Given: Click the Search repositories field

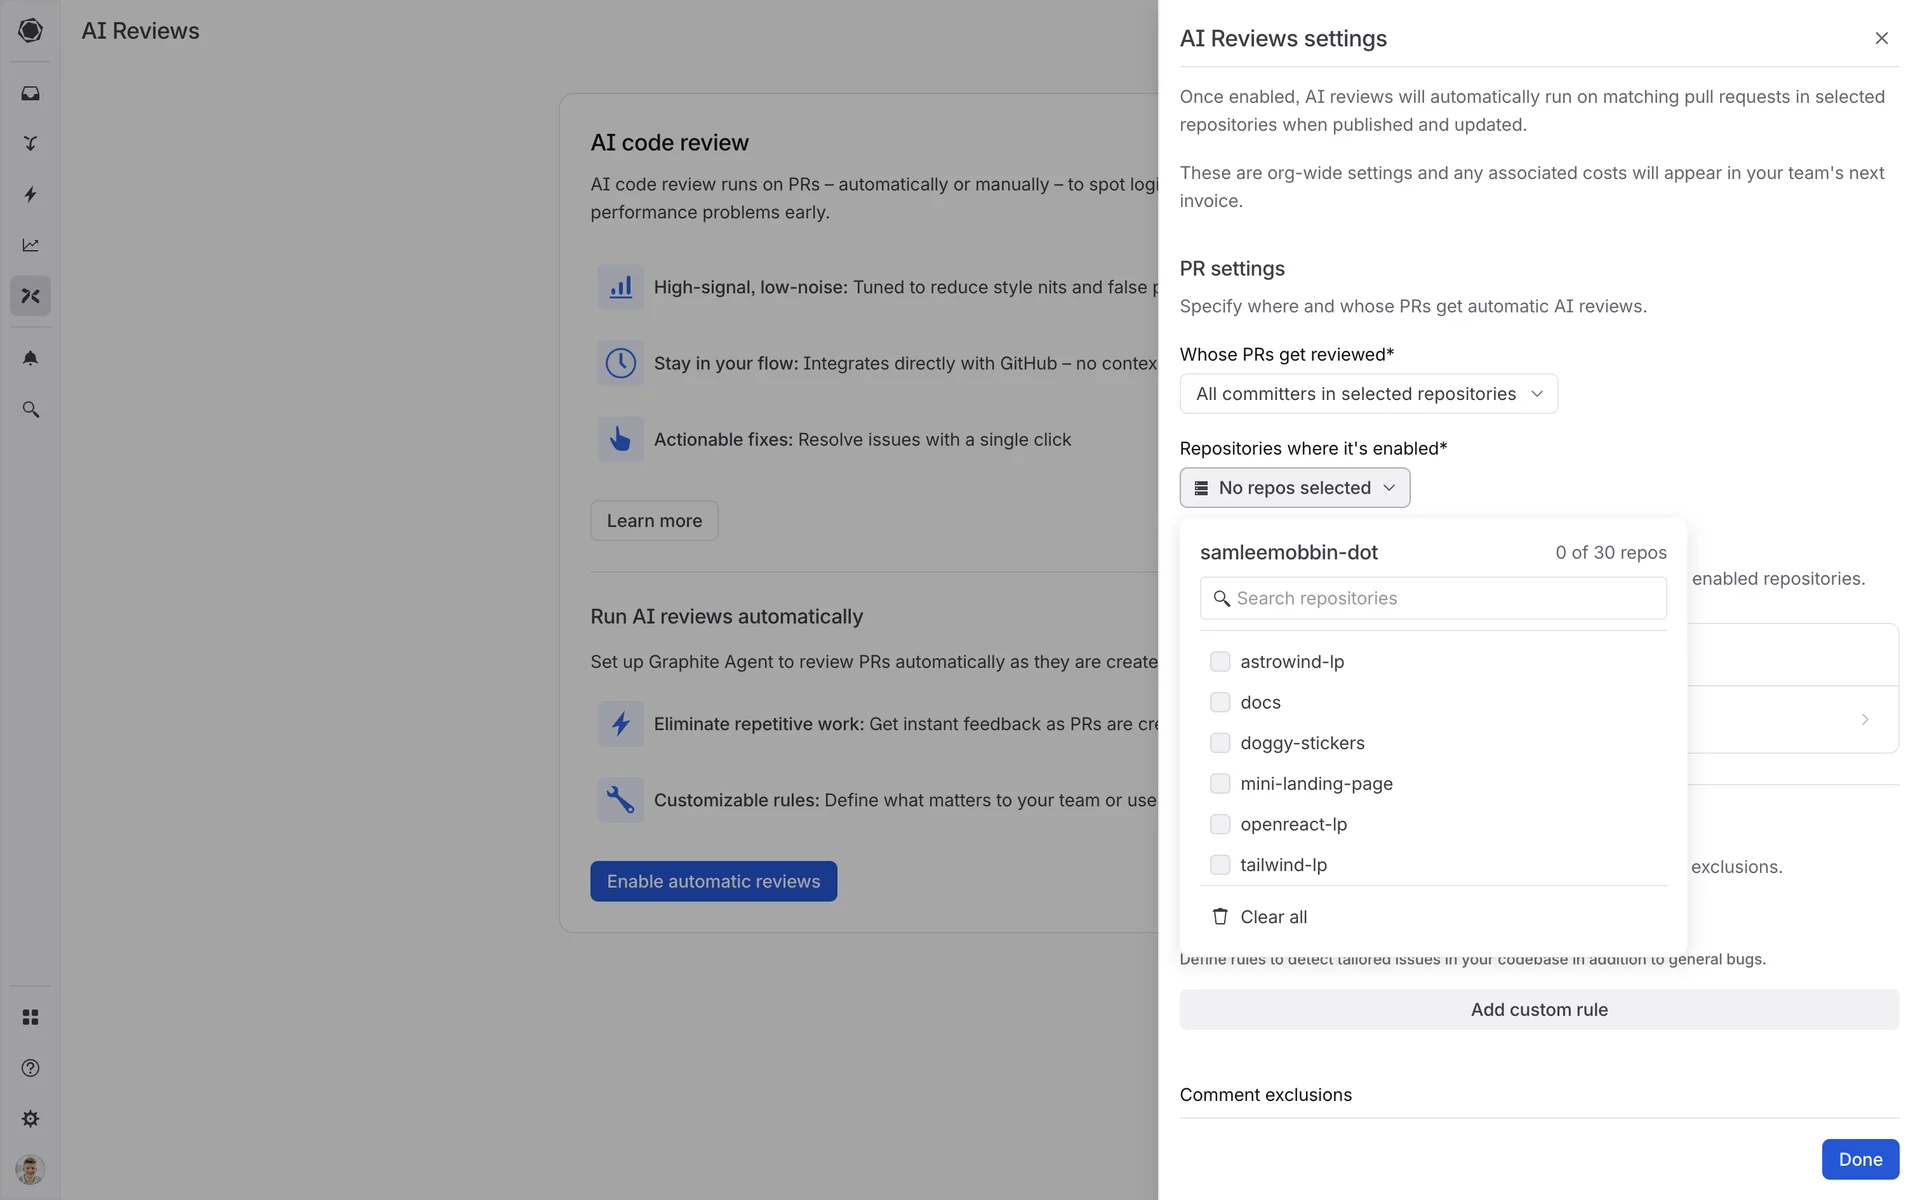Looking at the screenshot, I should coord(1432,598).
